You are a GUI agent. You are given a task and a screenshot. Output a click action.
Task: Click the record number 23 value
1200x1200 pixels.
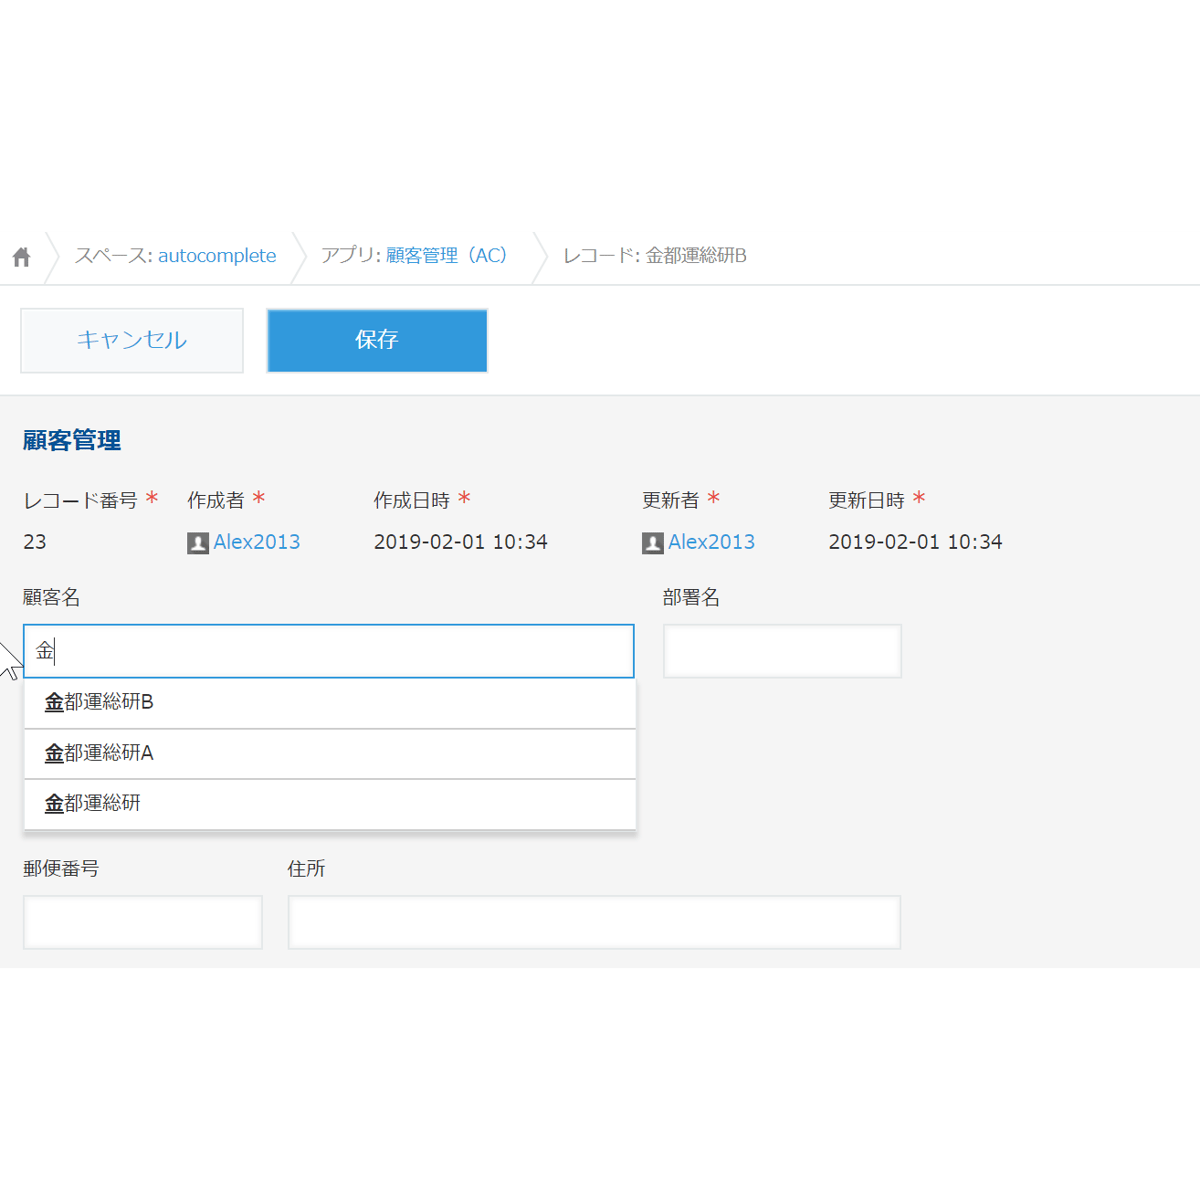[35, 542]
